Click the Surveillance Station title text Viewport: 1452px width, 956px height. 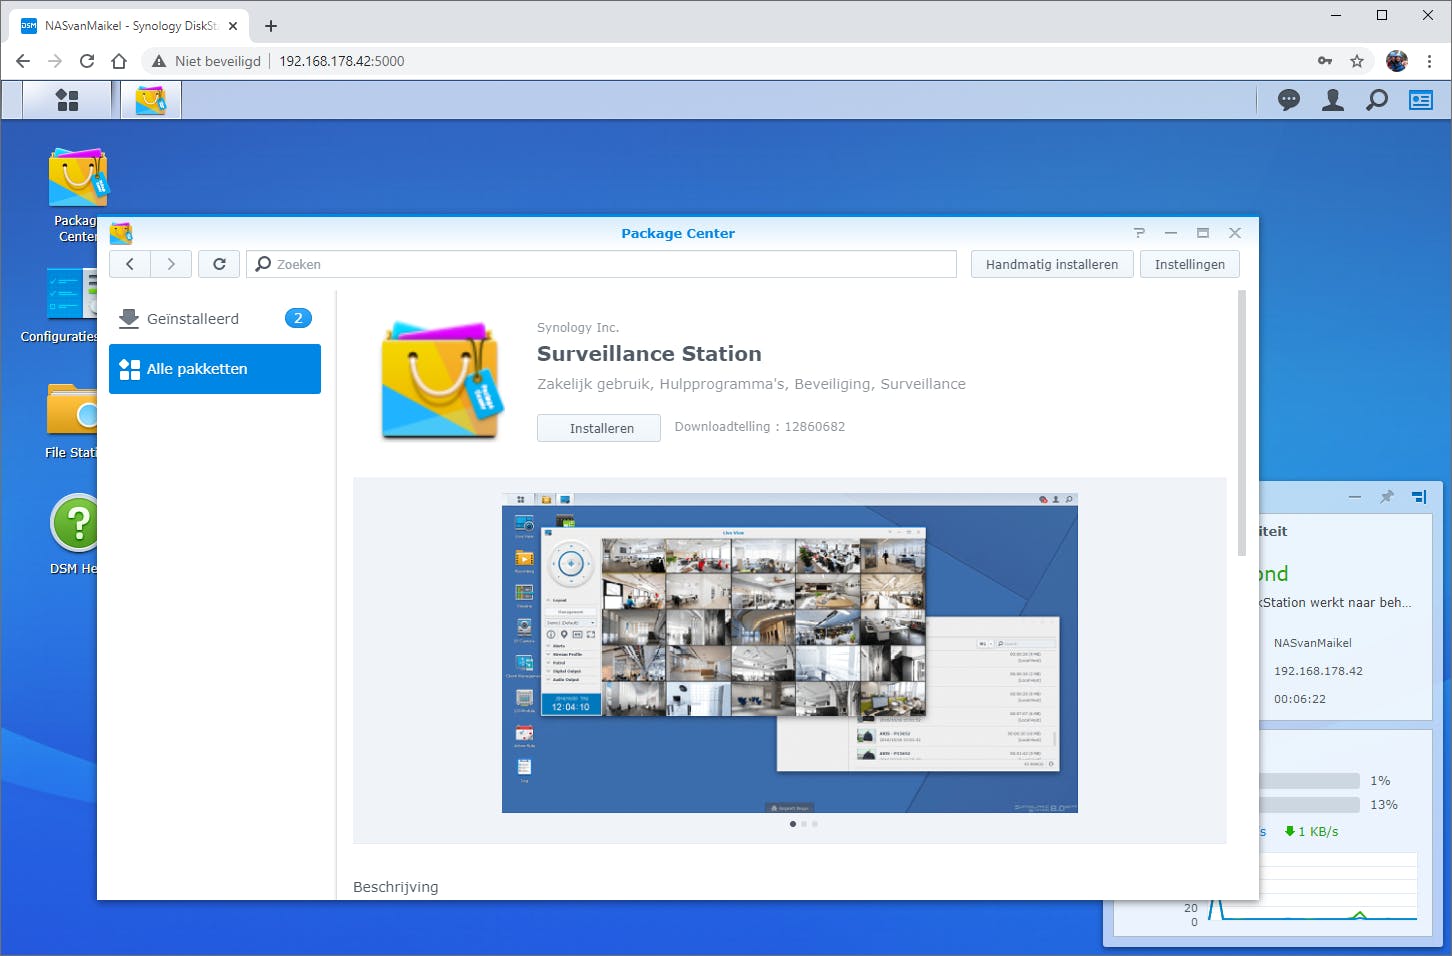point(649,354)
